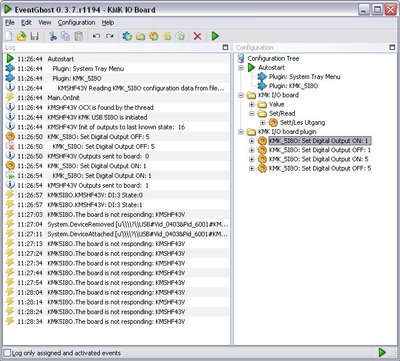
Task: Click the Add Macro toolbar icon
Action: tap(153, 36)
